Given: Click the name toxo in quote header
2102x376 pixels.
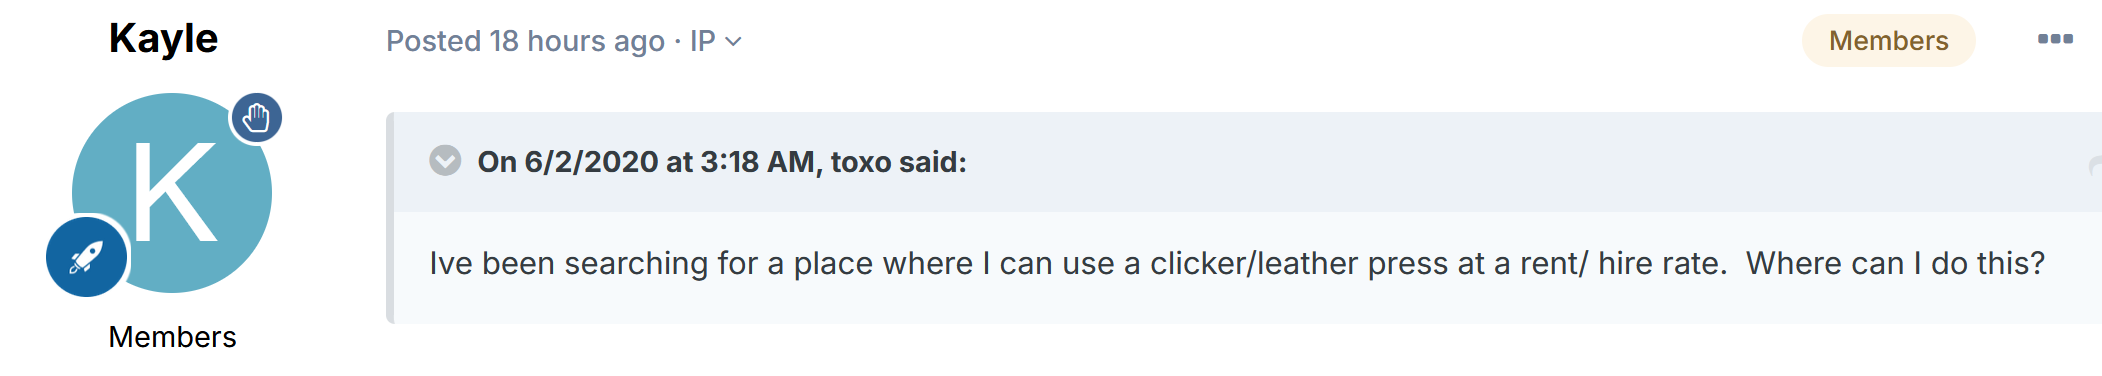Looking at the screenshot, I should click(861, 162).
